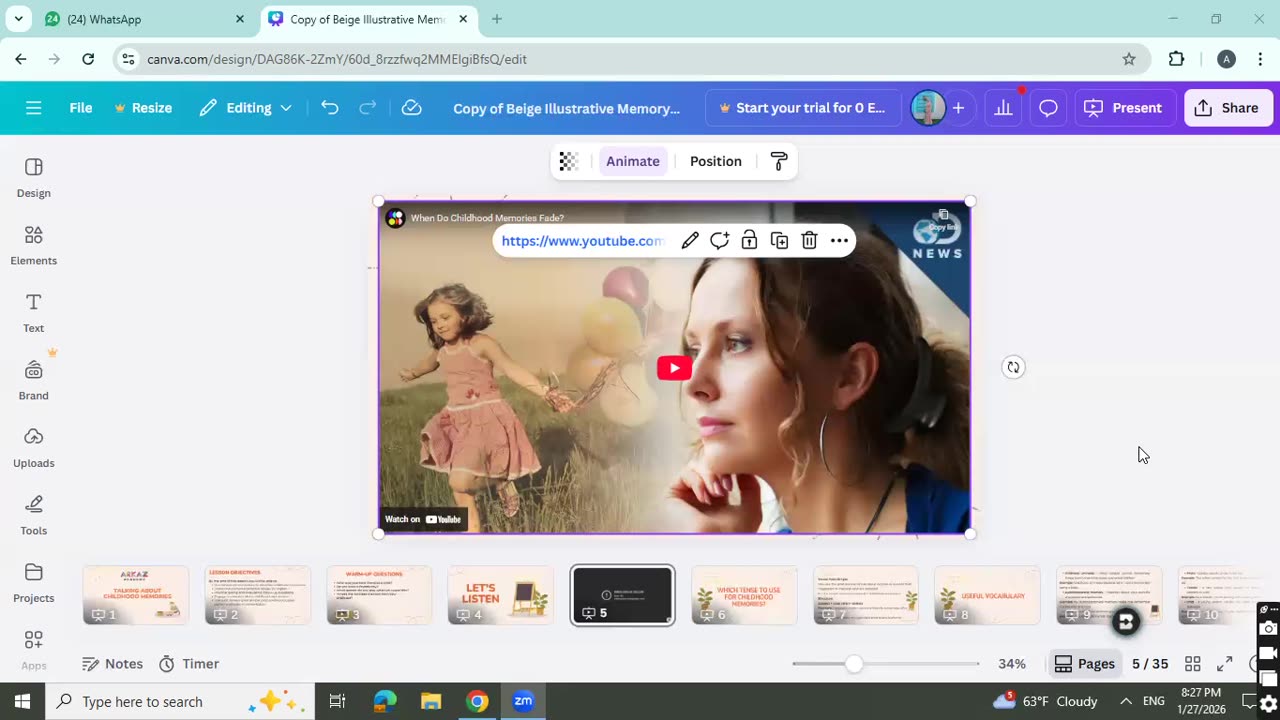Open a new browser tab
Image resolution: width=1280 pixels, height=720 pixels.
497,19
